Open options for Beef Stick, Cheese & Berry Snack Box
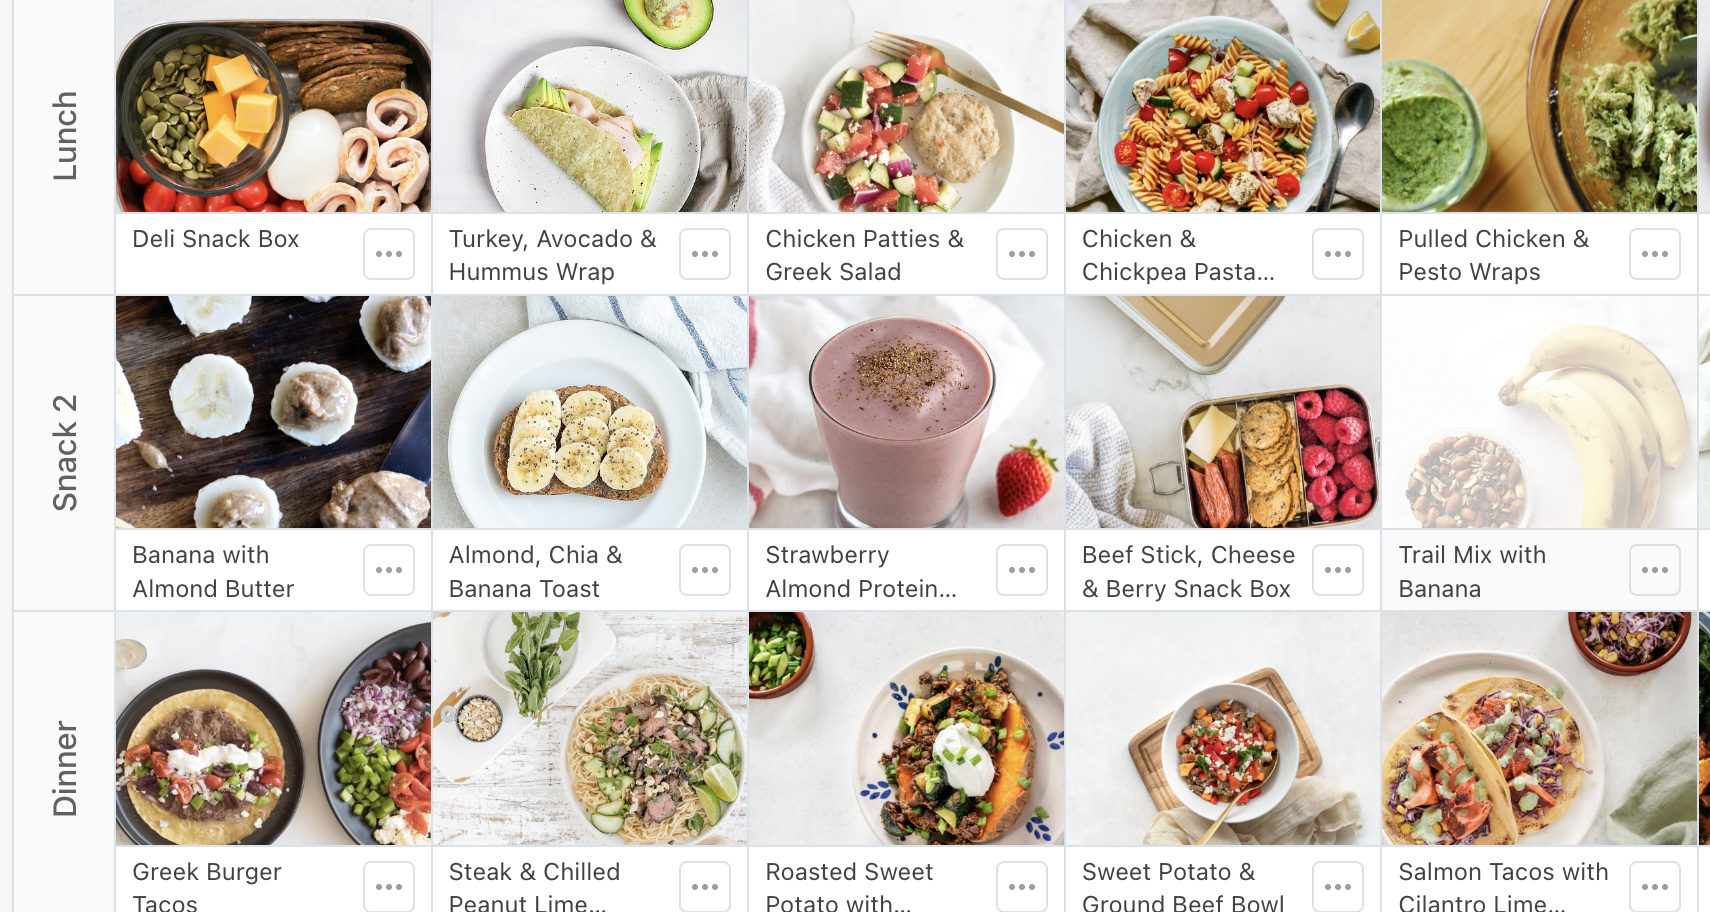 pos(1338,570)
